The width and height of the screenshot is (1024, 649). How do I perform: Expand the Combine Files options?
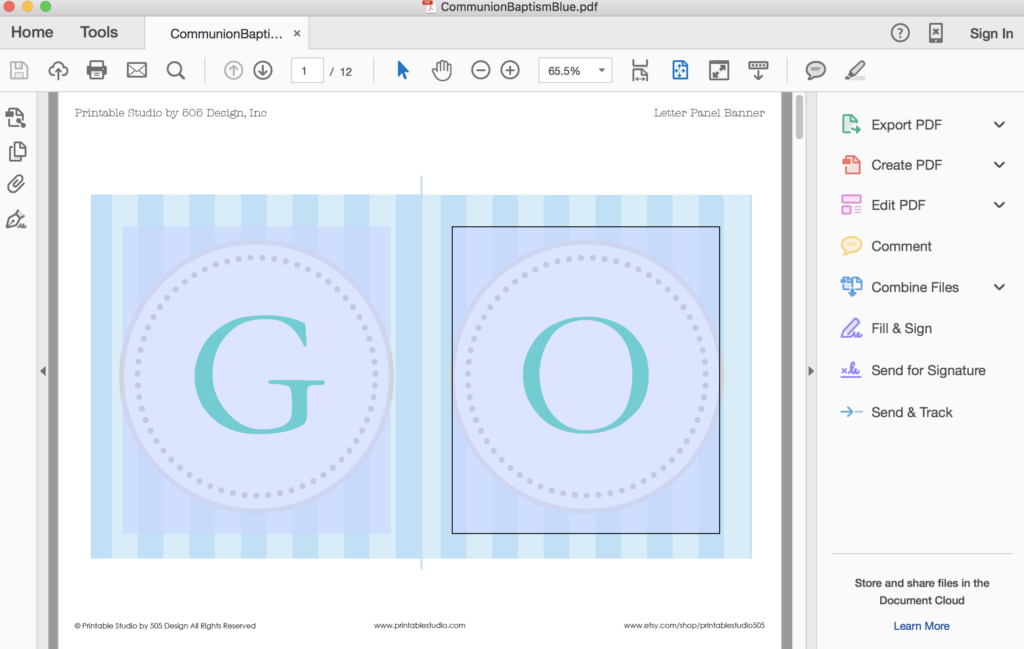pyautogui.click(x=998, y=287)
